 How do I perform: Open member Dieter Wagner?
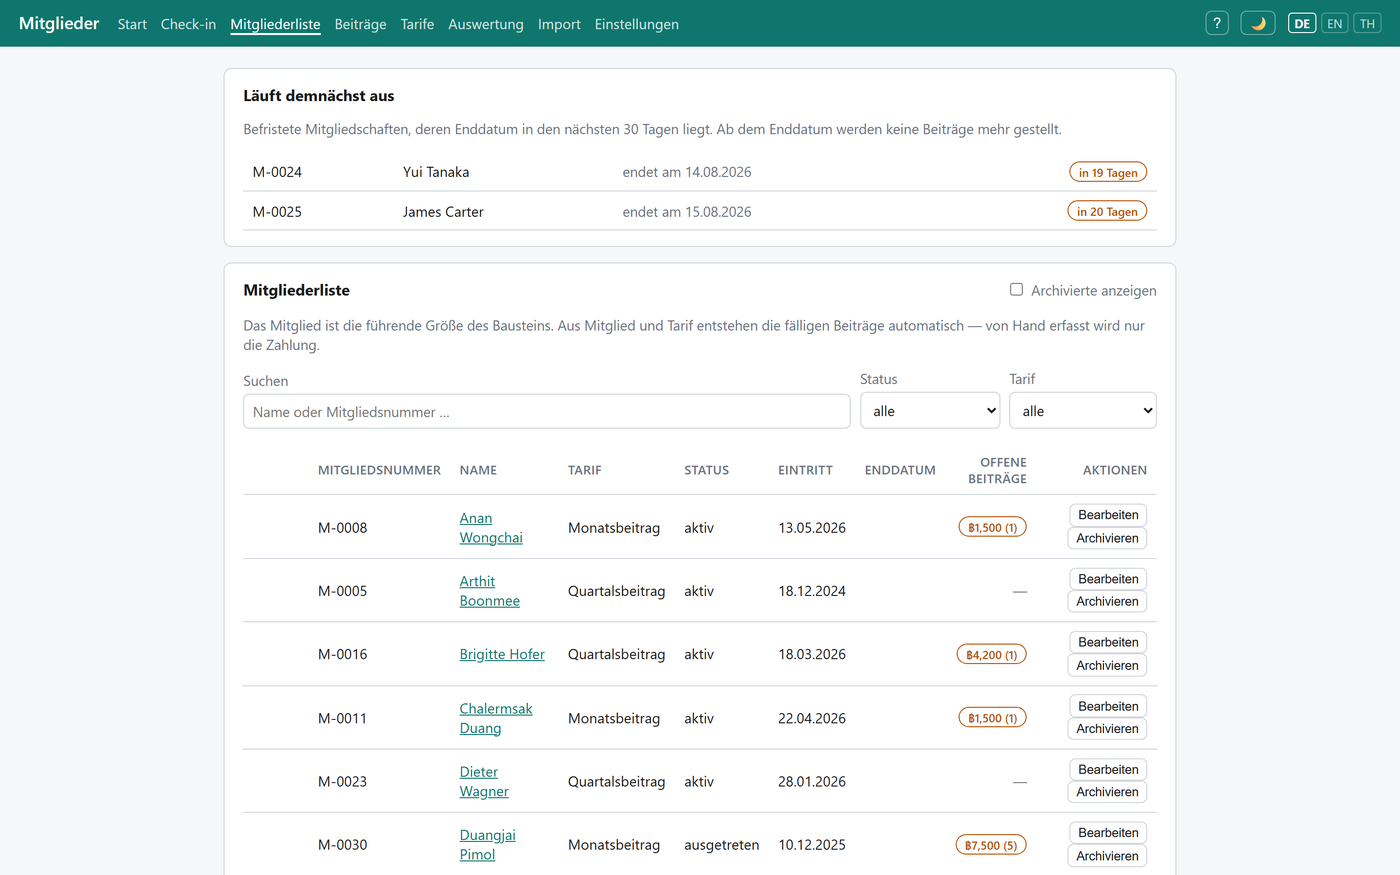tap(484, 781)
